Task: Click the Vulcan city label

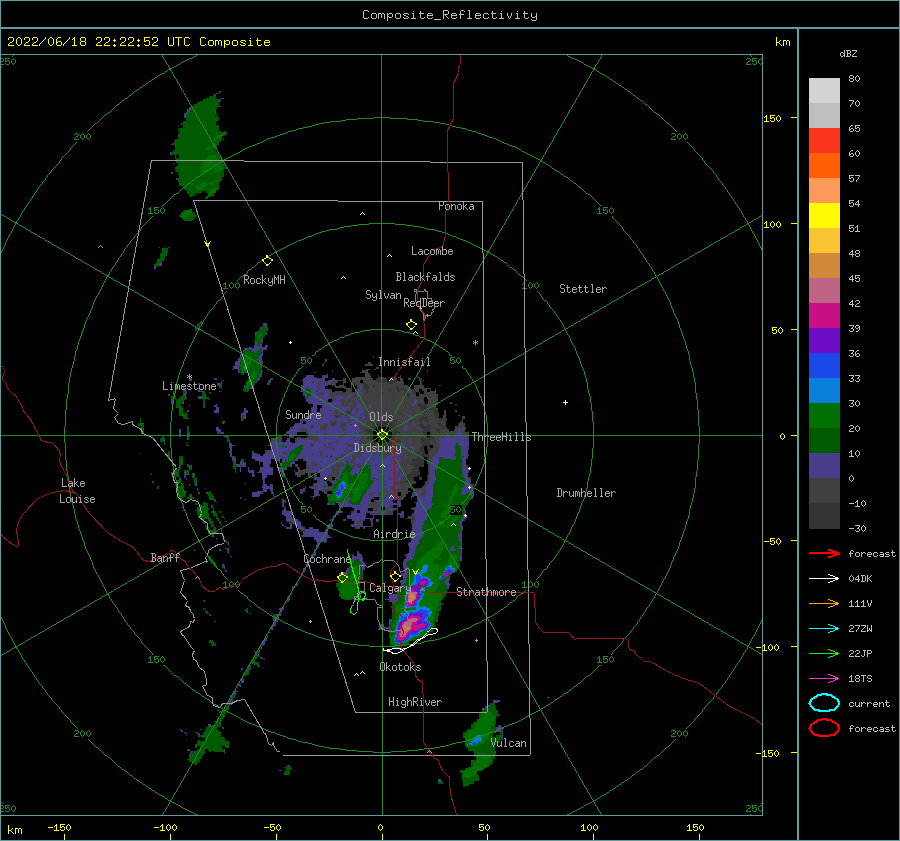Action: 508,743
